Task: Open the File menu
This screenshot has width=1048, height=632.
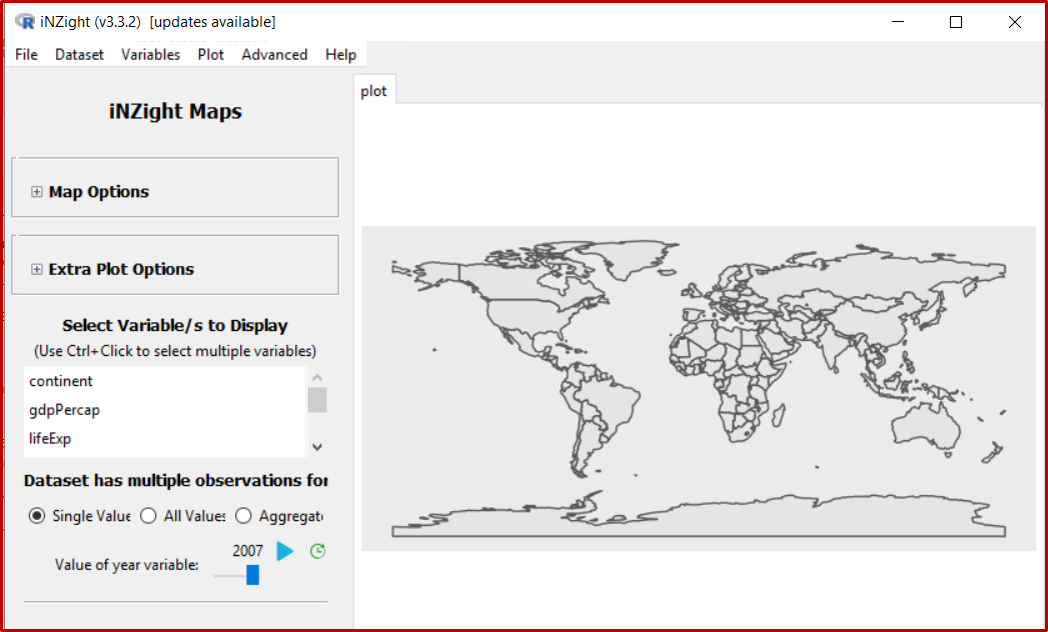Action: [25, 55]
